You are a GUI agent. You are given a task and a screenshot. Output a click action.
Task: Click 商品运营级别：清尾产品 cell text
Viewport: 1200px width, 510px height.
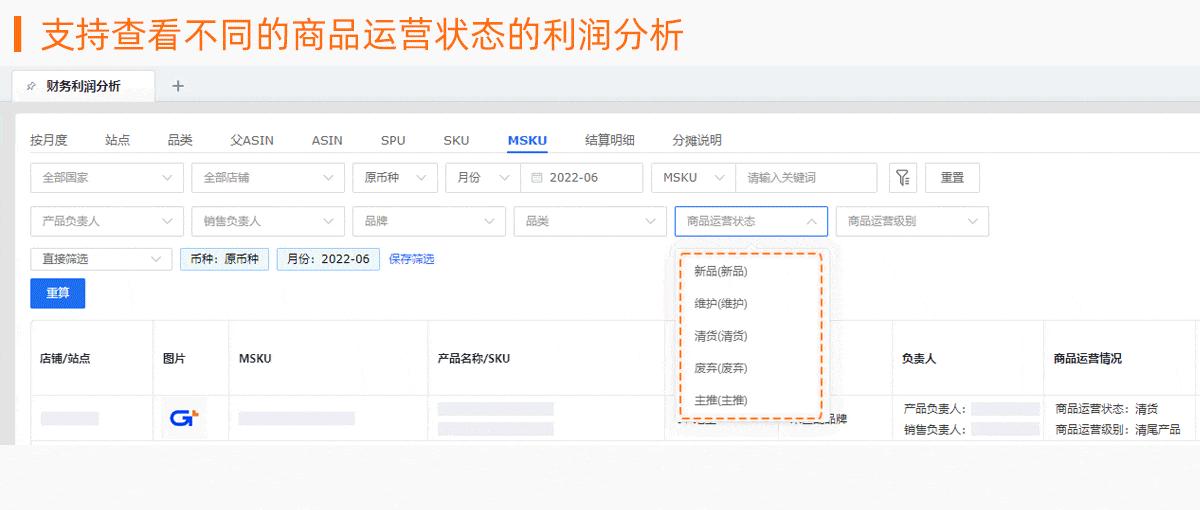[x=1118, y=430]
